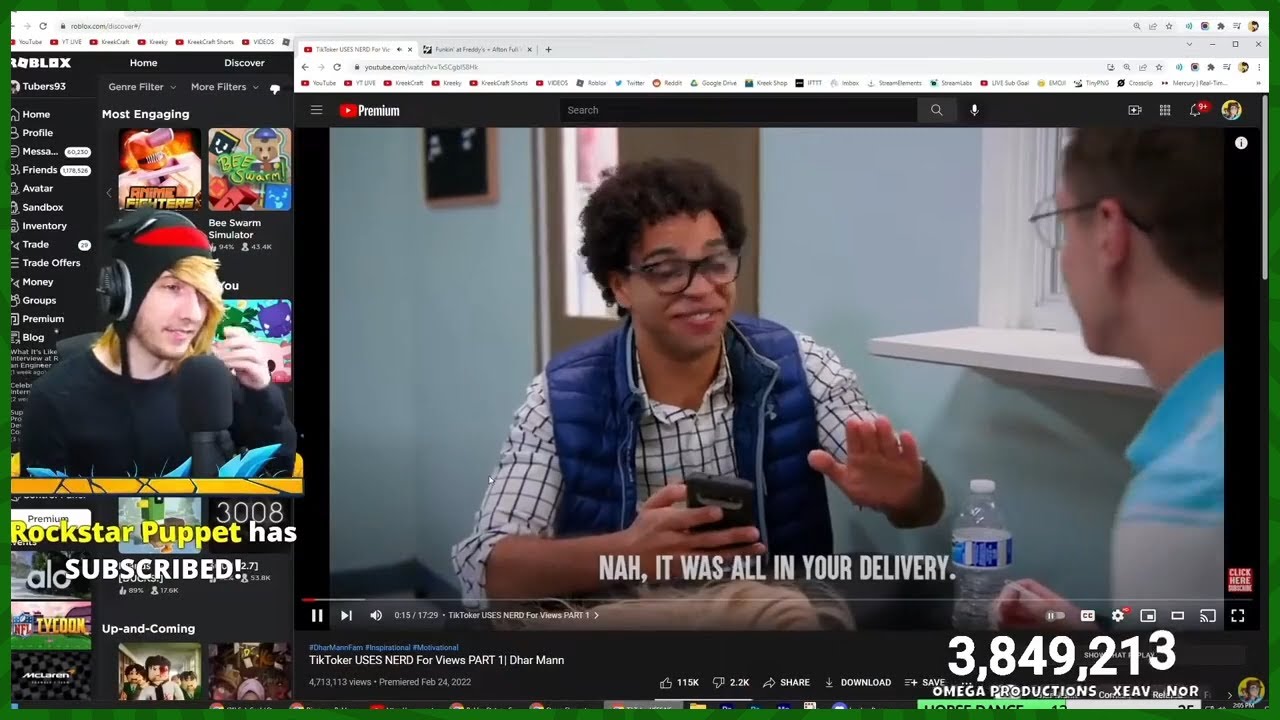Share the Dhar Mann video

tap(786, 683)
